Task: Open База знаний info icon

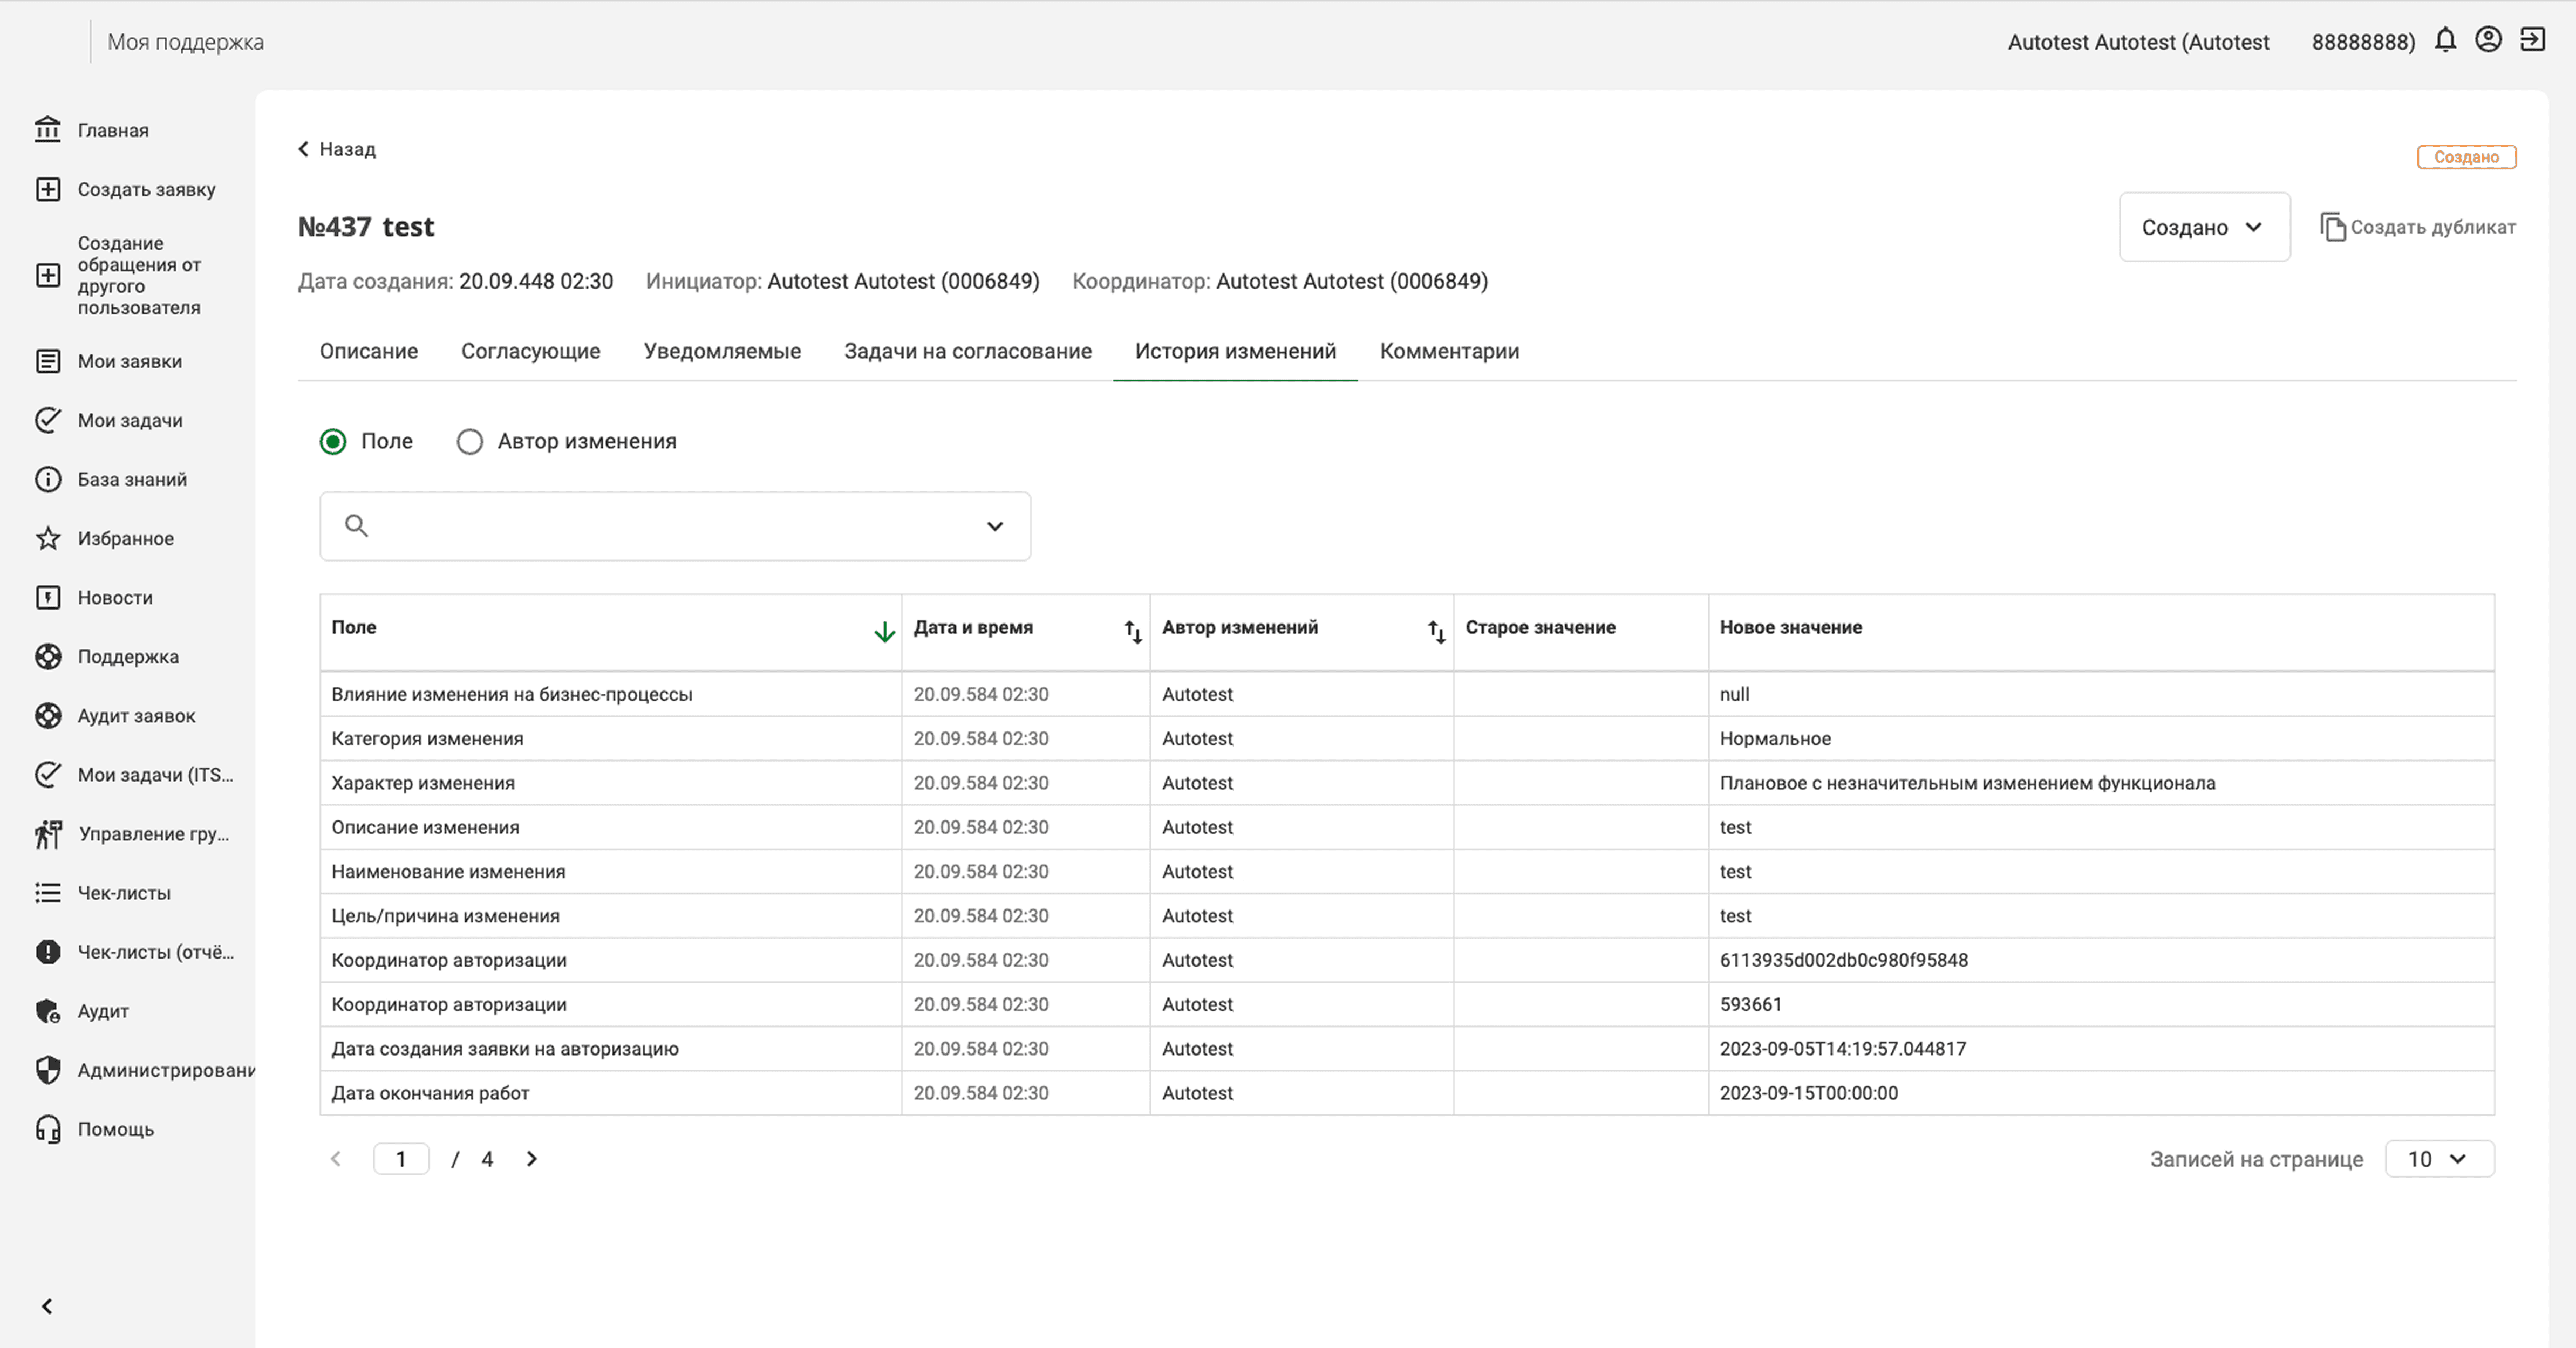Action: tap(48, 479)
